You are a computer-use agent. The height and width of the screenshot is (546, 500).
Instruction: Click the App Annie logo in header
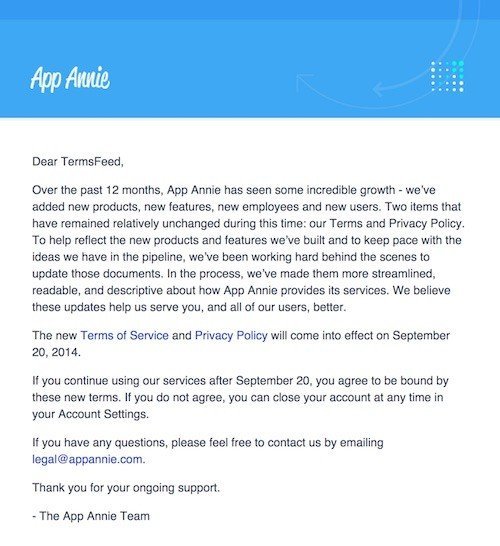70,78
